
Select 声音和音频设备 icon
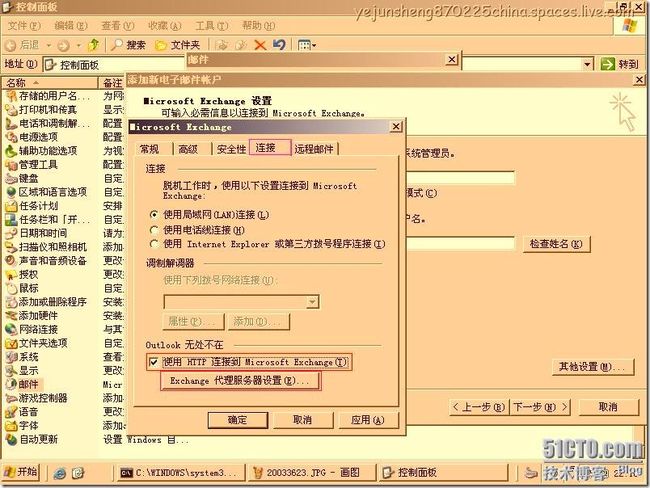pyautogui.click(x=11, y=260)
